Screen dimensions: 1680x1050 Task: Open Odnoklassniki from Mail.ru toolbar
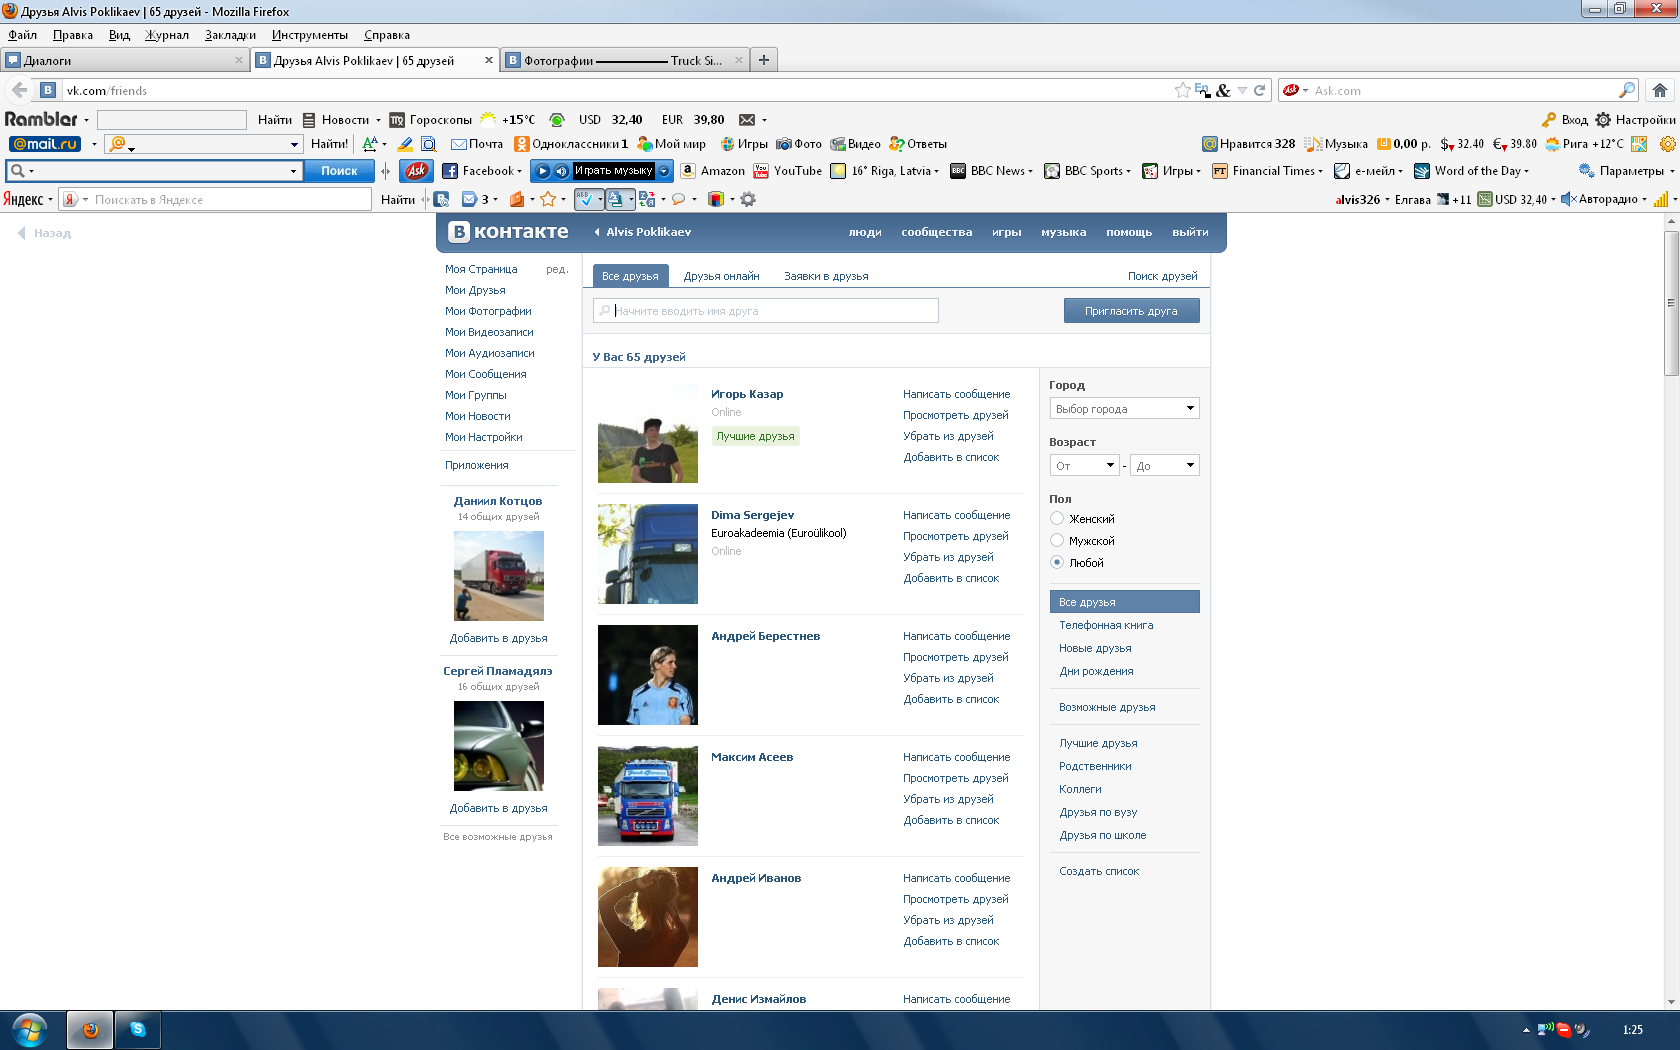click(x=570, y=144)
